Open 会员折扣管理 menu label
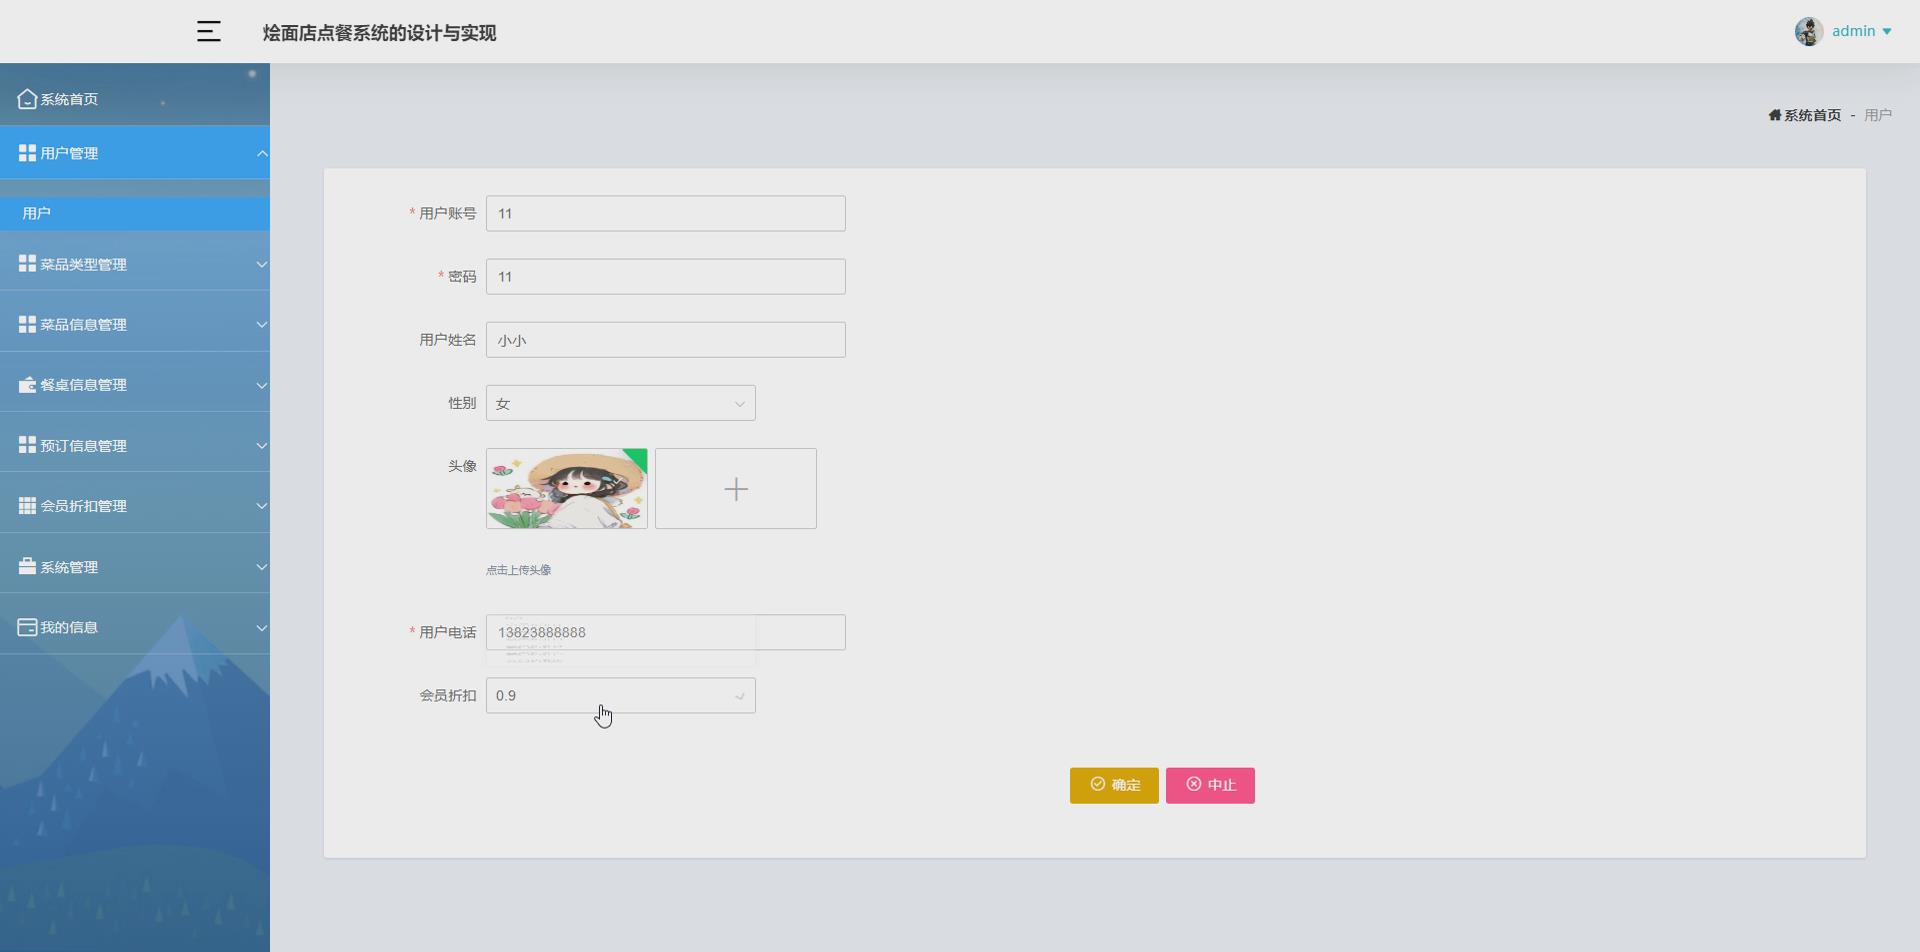The width and height of the screenshot is (1920, 952). pyautogui.click(x=83, y=506)
